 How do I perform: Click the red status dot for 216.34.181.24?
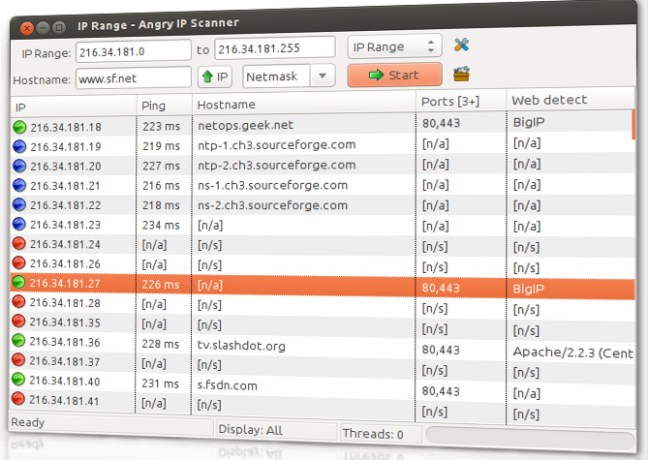coord(19,244)
